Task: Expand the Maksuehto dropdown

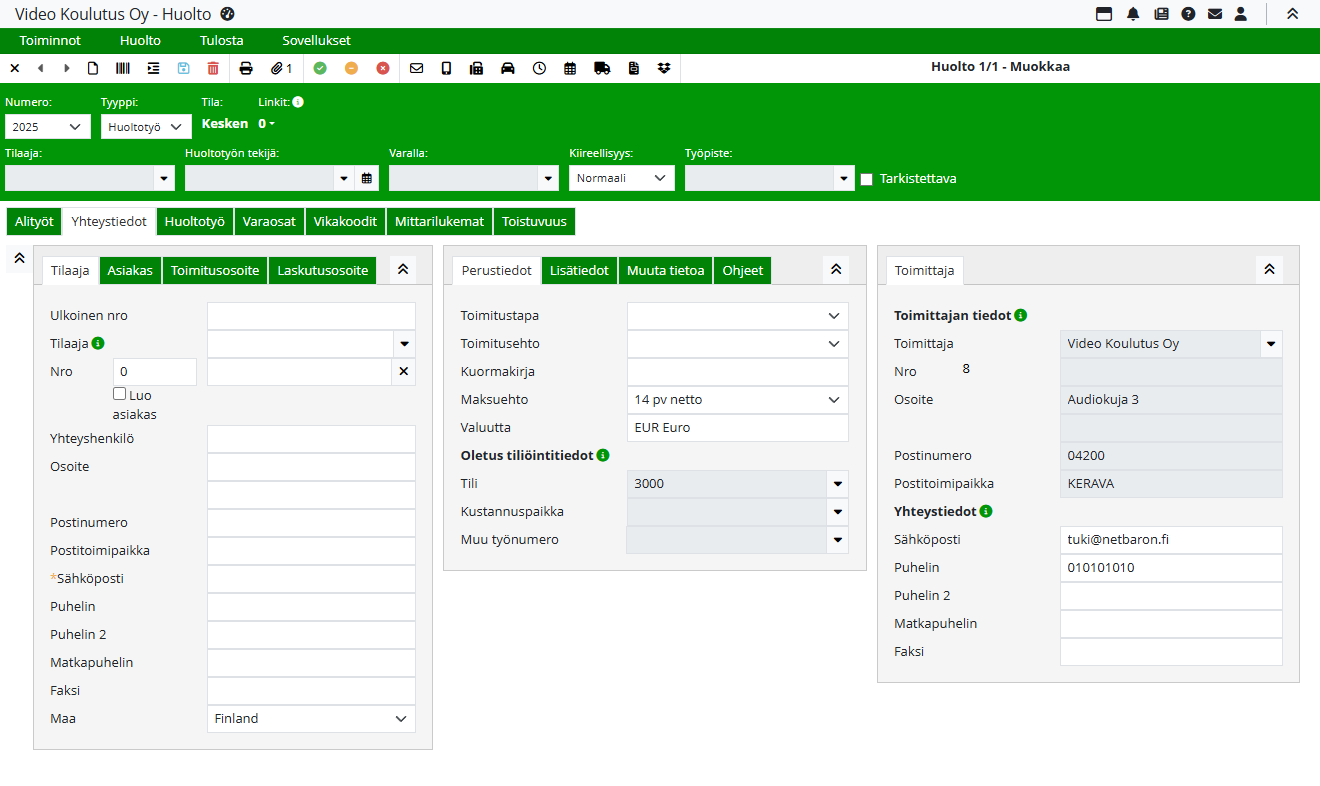Action: (x=737, y=400)
